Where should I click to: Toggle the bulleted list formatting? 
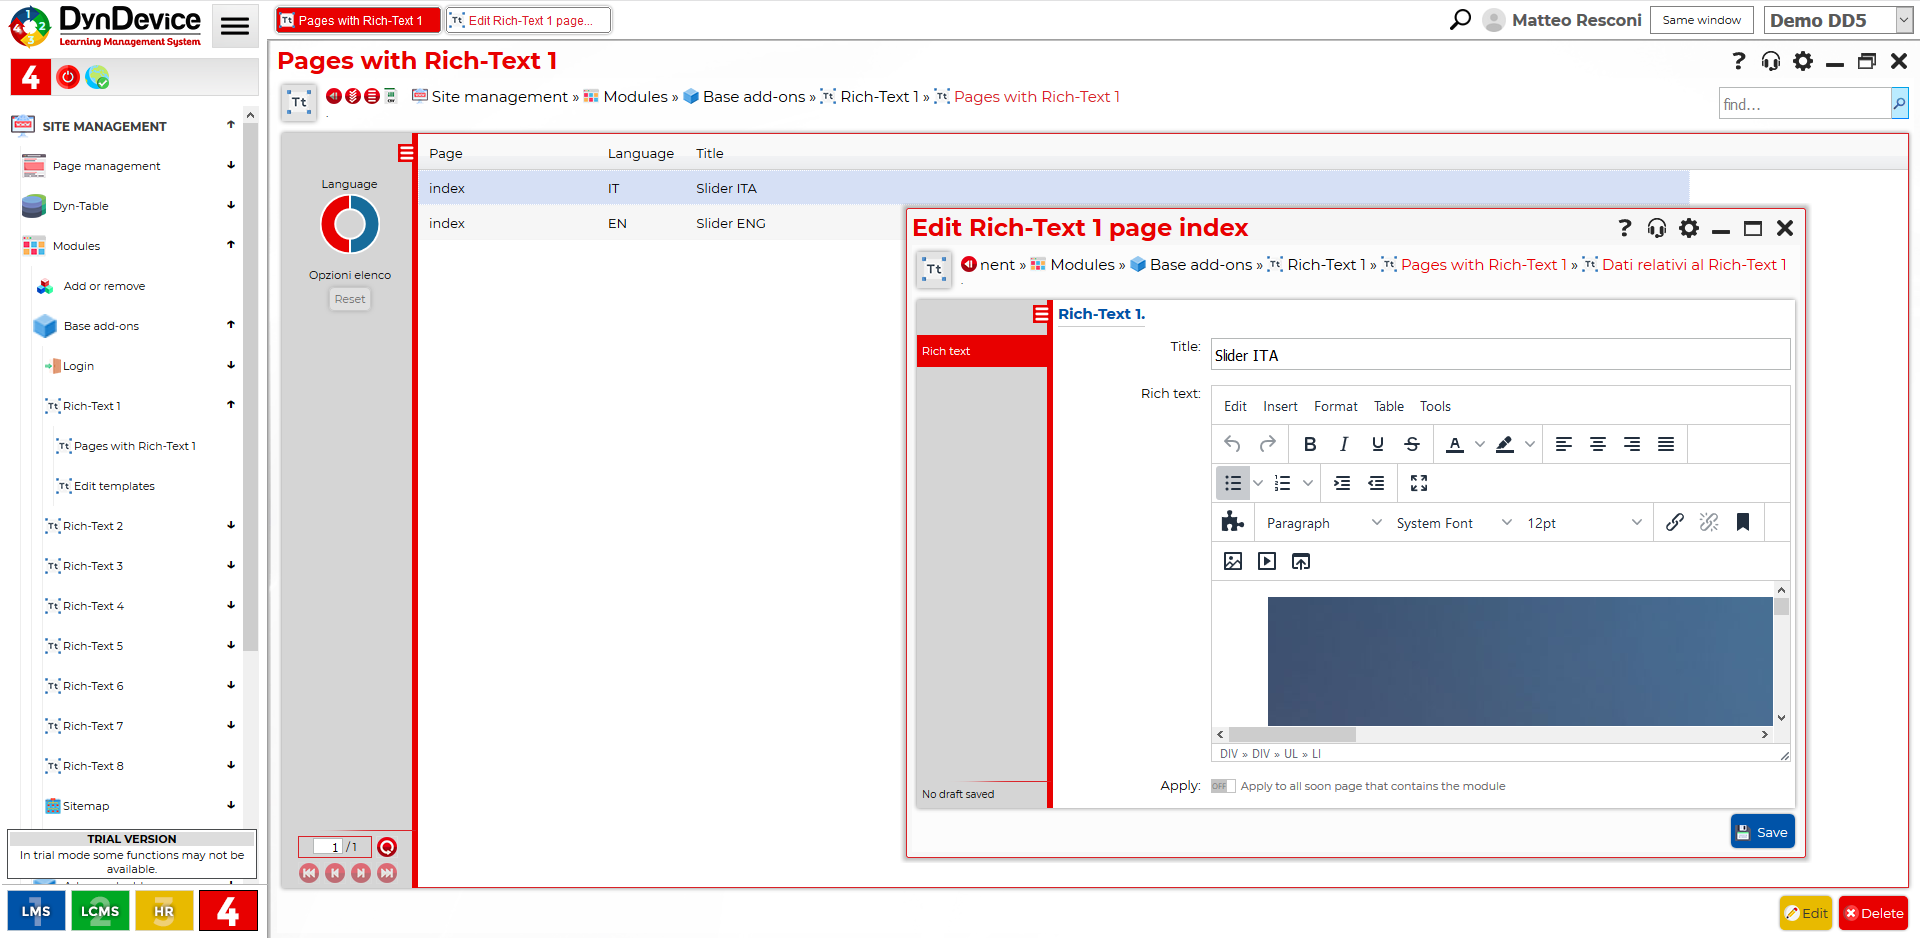pyautogui.click(x=1232, y=483)
